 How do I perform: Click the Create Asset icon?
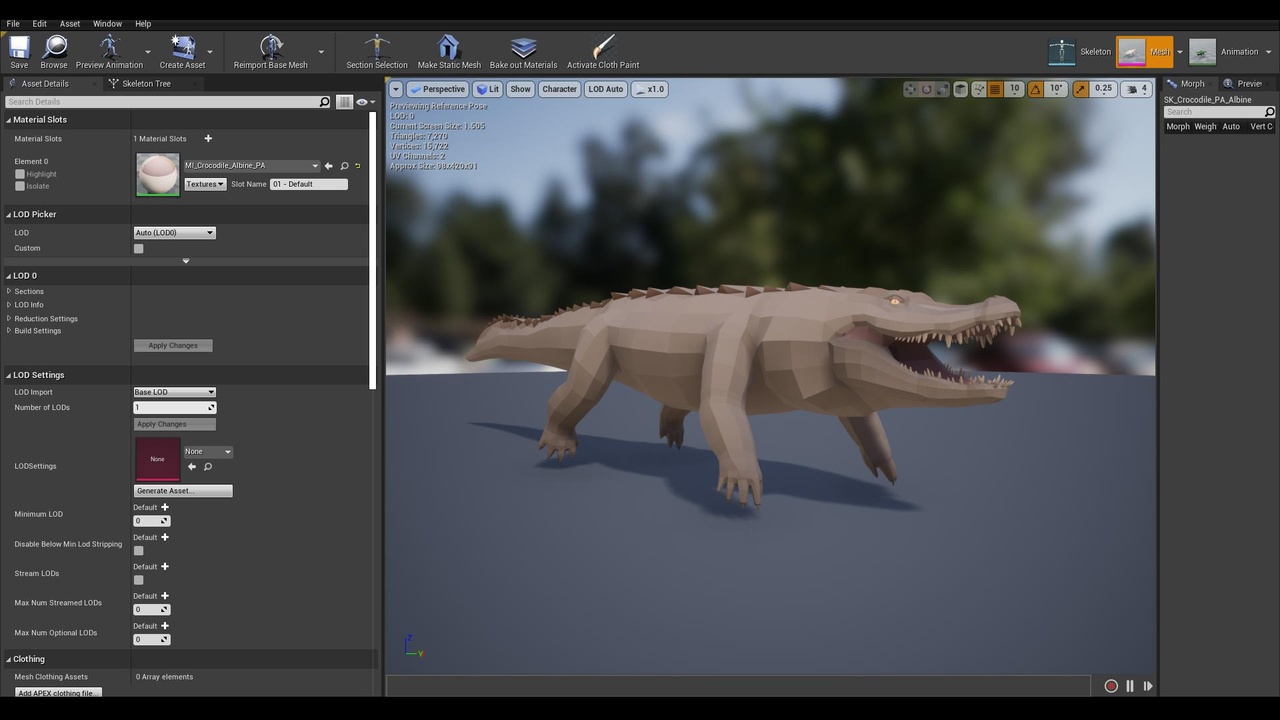tap(182, 51)
